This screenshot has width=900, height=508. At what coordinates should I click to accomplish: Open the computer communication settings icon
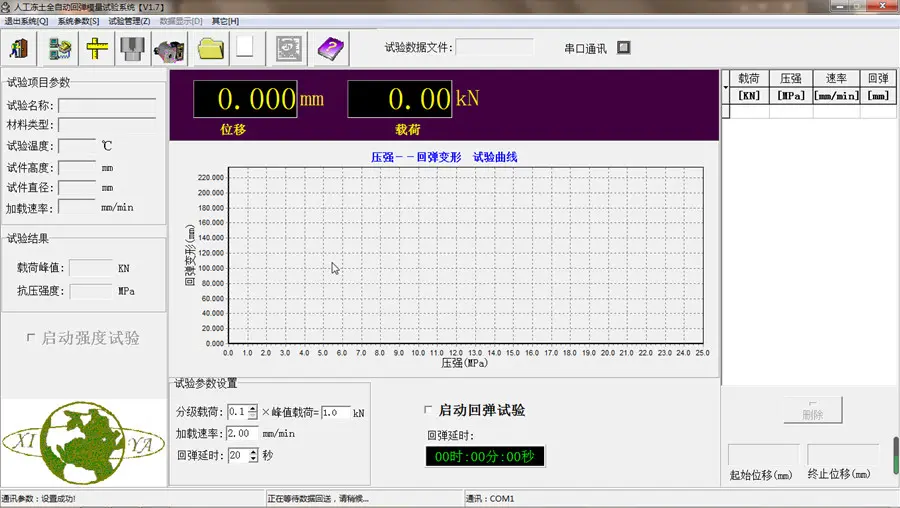pos(59,49)
